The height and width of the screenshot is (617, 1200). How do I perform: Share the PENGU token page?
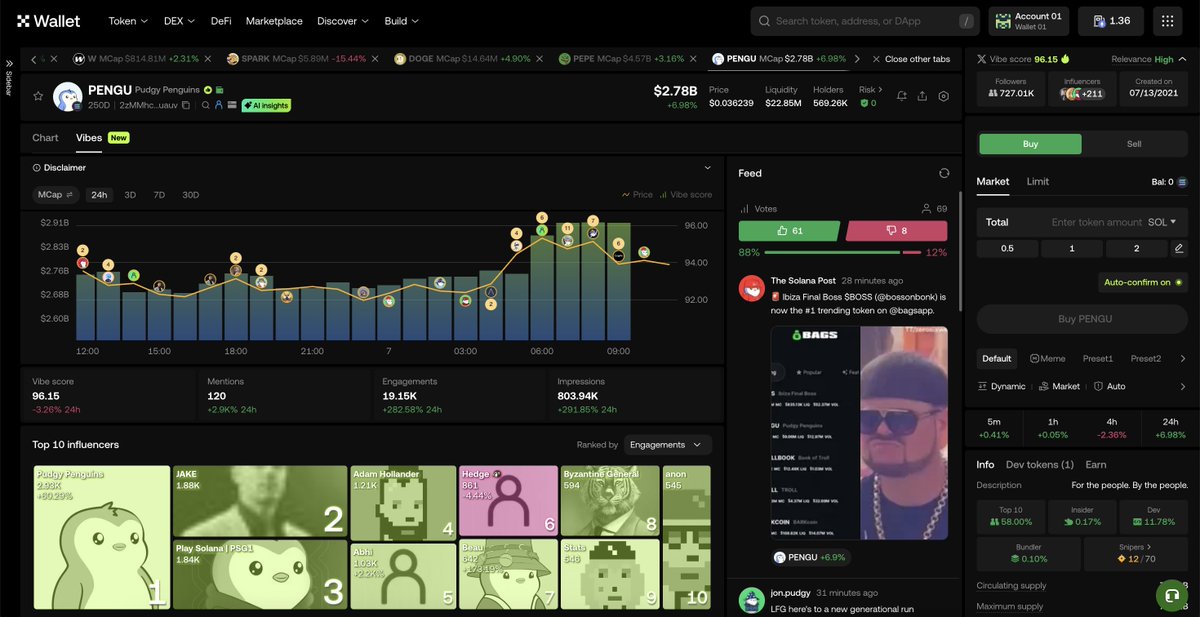pyautogui.click(x=922, y=96)
